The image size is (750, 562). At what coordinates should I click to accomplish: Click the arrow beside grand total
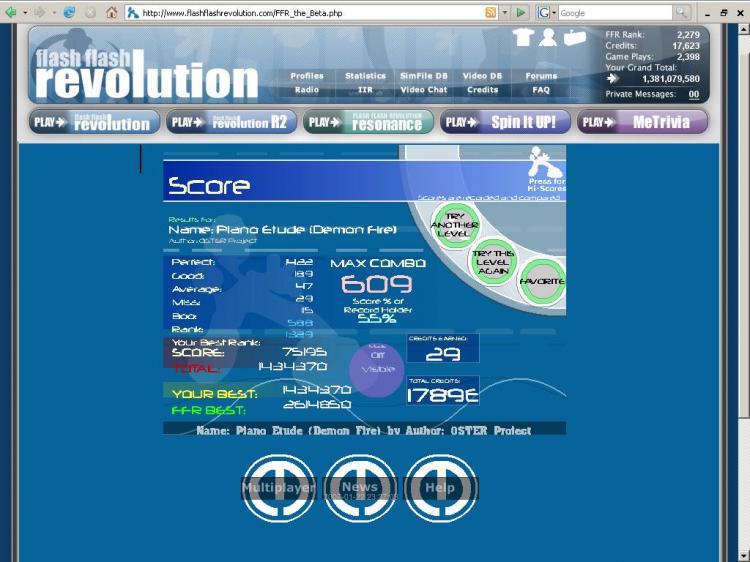click(612, 78)
